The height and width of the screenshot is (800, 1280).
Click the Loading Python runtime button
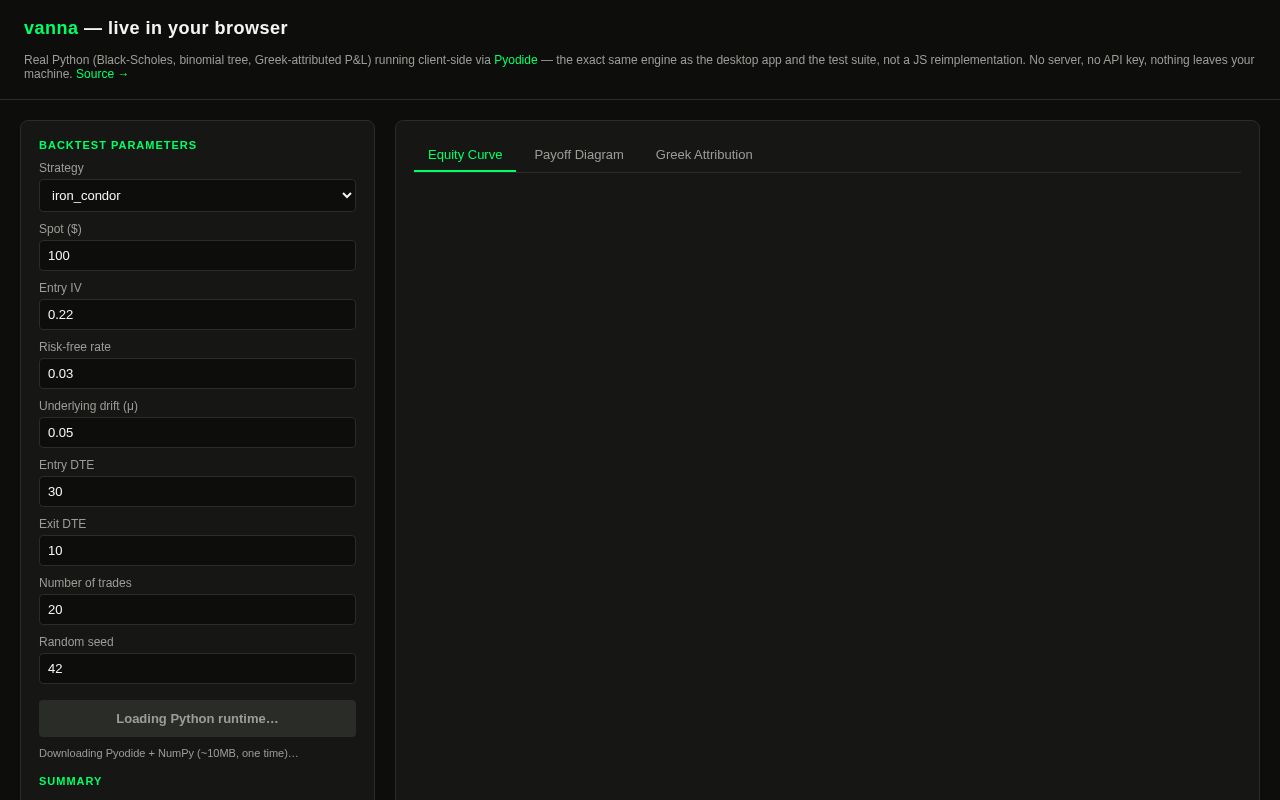[x=197, y=718]
